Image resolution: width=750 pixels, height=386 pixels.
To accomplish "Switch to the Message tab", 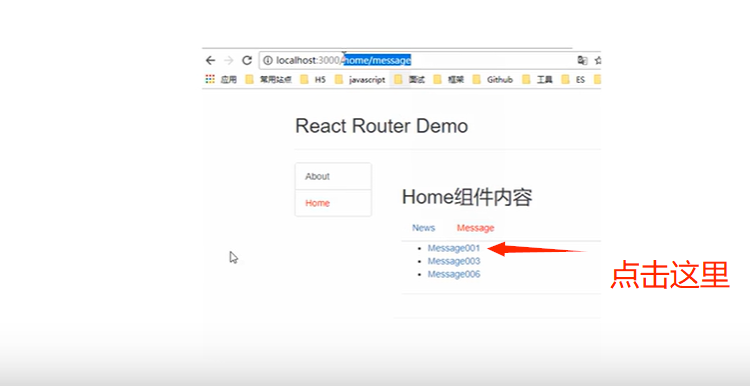I will pos(475,228).
